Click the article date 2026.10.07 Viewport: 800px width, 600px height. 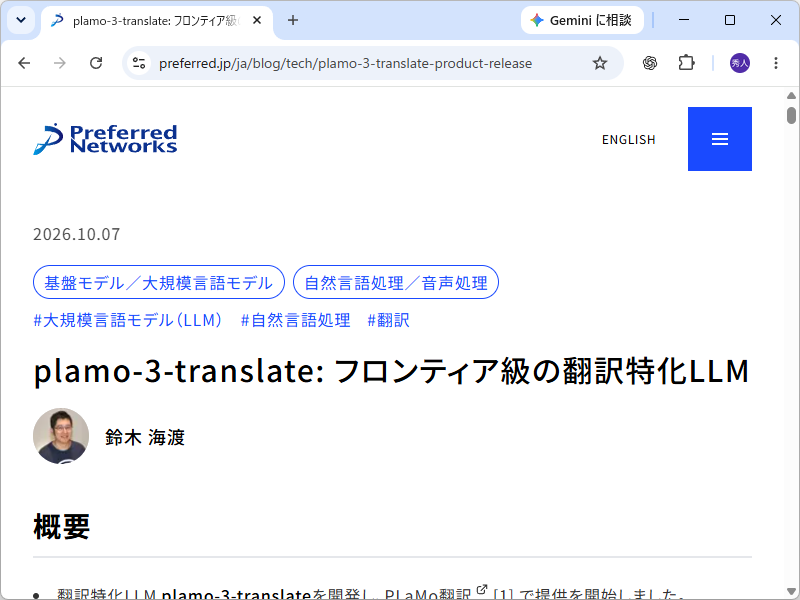tap(77, 234)
